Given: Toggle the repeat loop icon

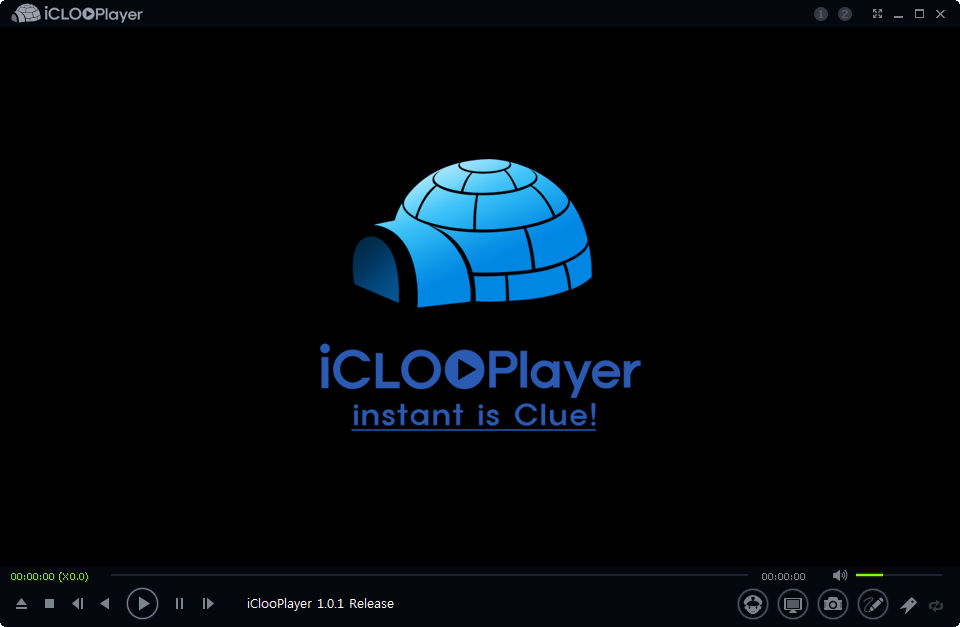Looking at the screenshot, I should [936, 606].
